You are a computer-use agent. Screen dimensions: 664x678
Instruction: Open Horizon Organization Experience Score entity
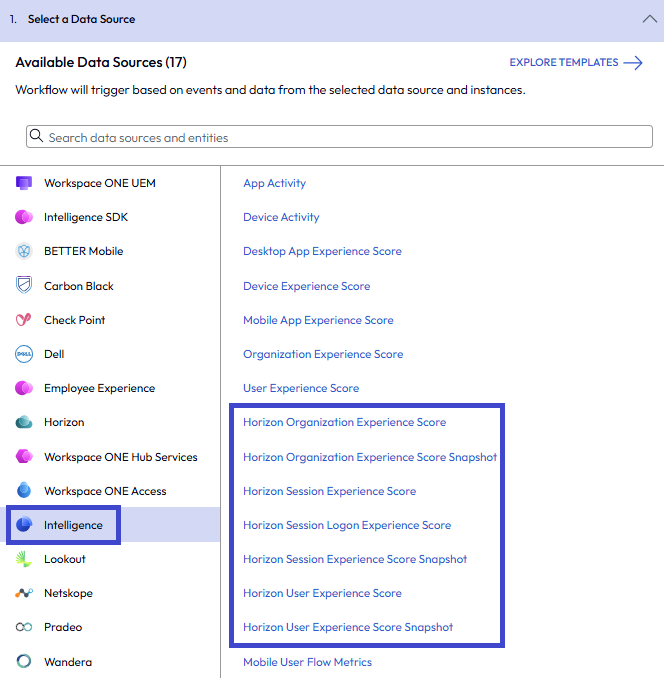(x=345, y=422)
